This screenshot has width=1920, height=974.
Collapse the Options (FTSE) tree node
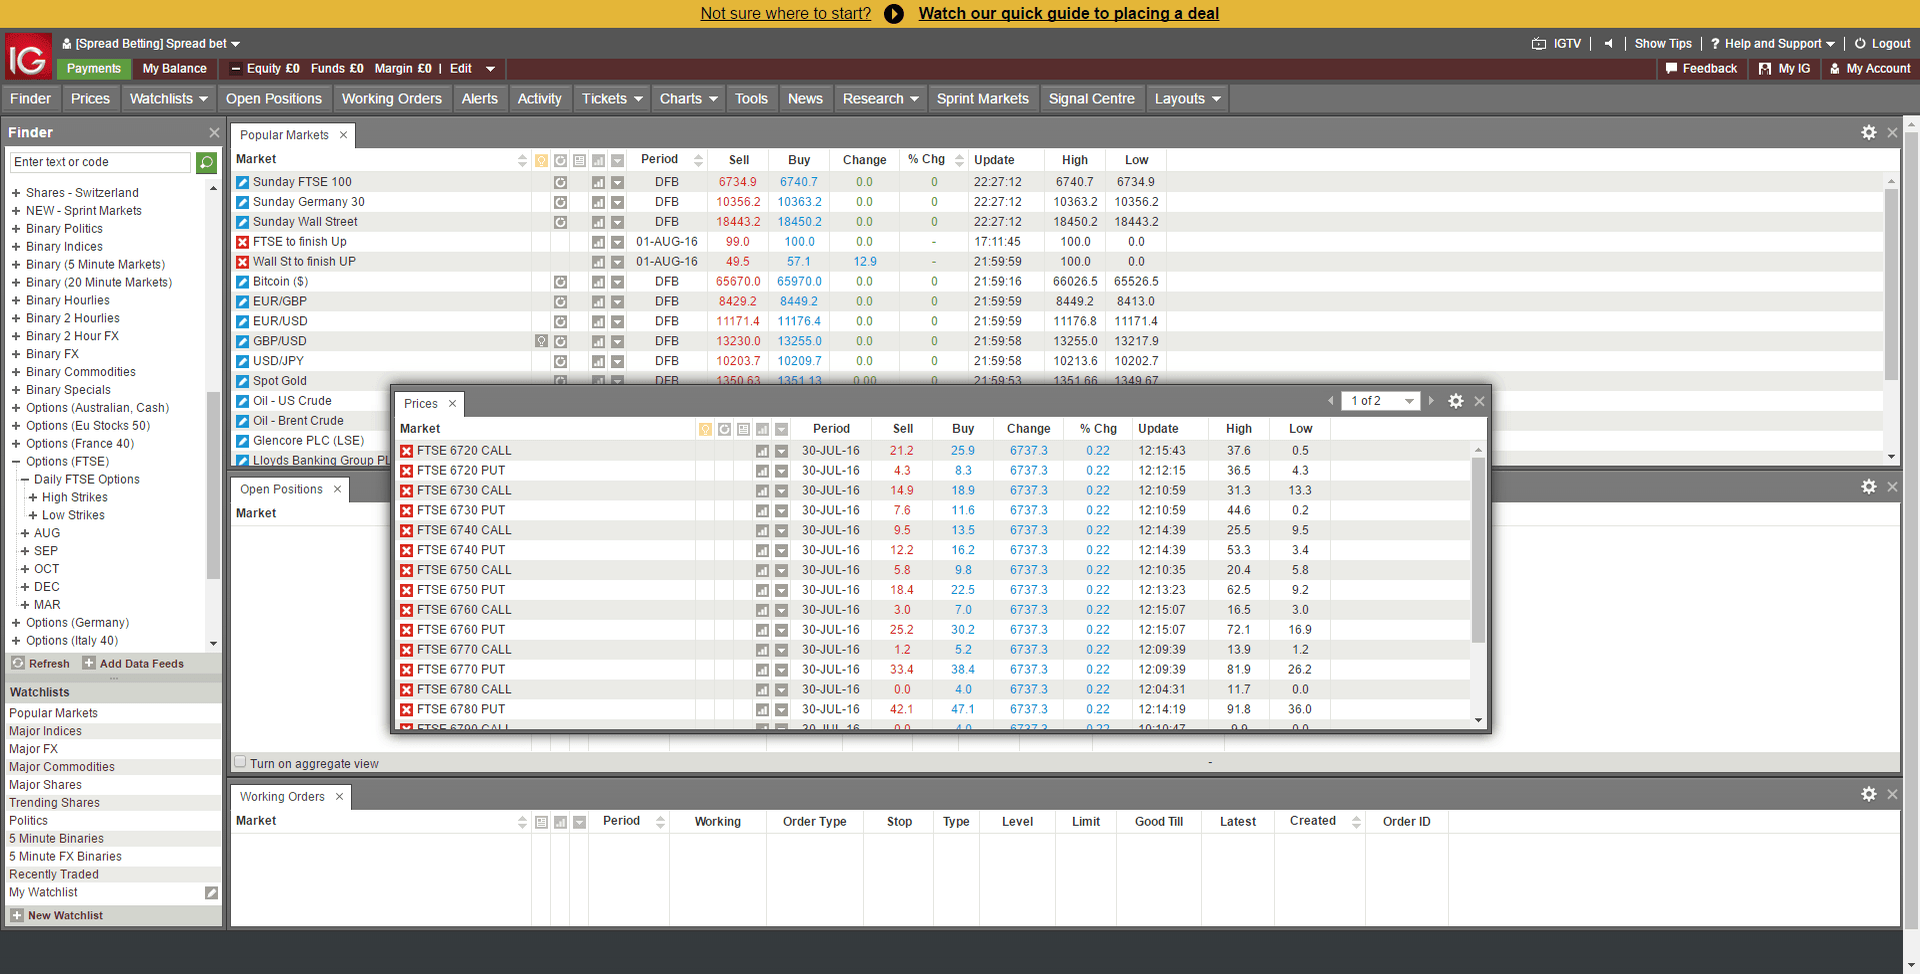coord(16,462)
